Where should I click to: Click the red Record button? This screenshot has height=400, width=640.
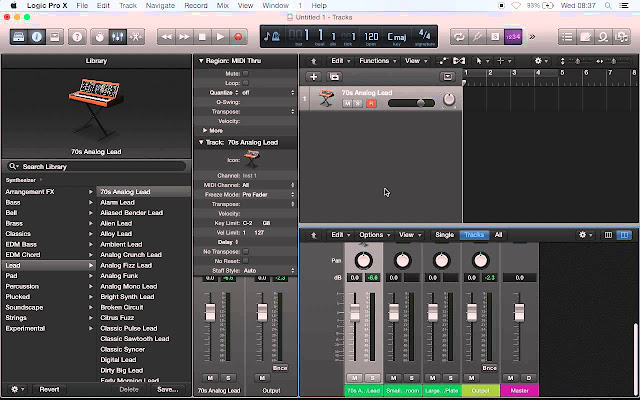click(238, 37)
